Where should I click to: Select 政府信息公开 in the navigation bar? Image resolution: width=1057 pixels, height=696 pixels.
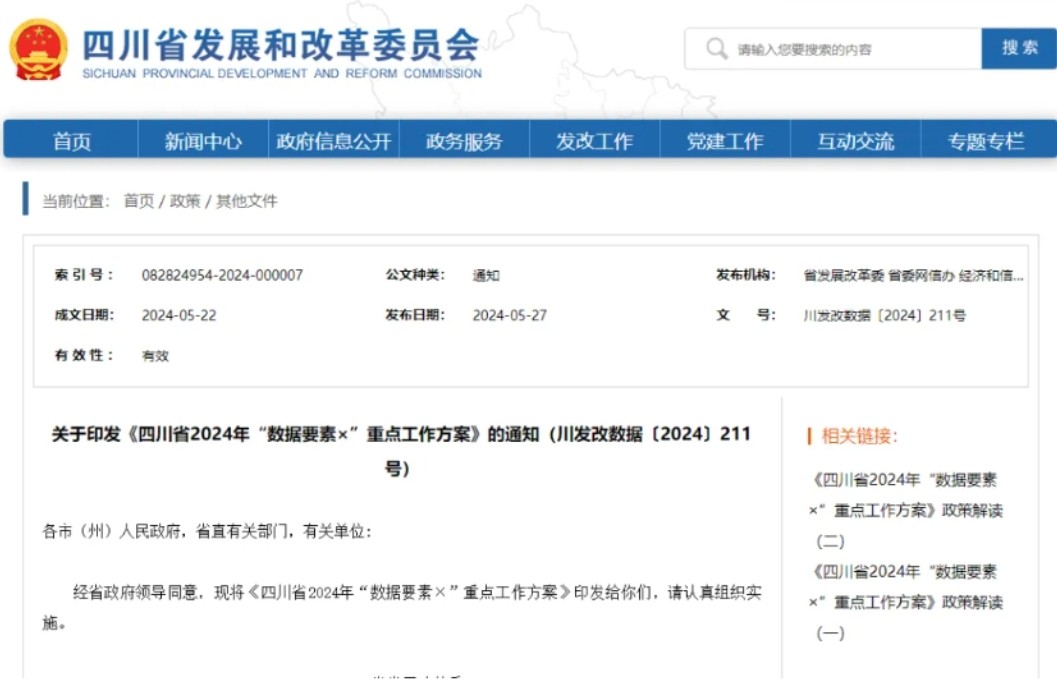[x=334, y=140]
